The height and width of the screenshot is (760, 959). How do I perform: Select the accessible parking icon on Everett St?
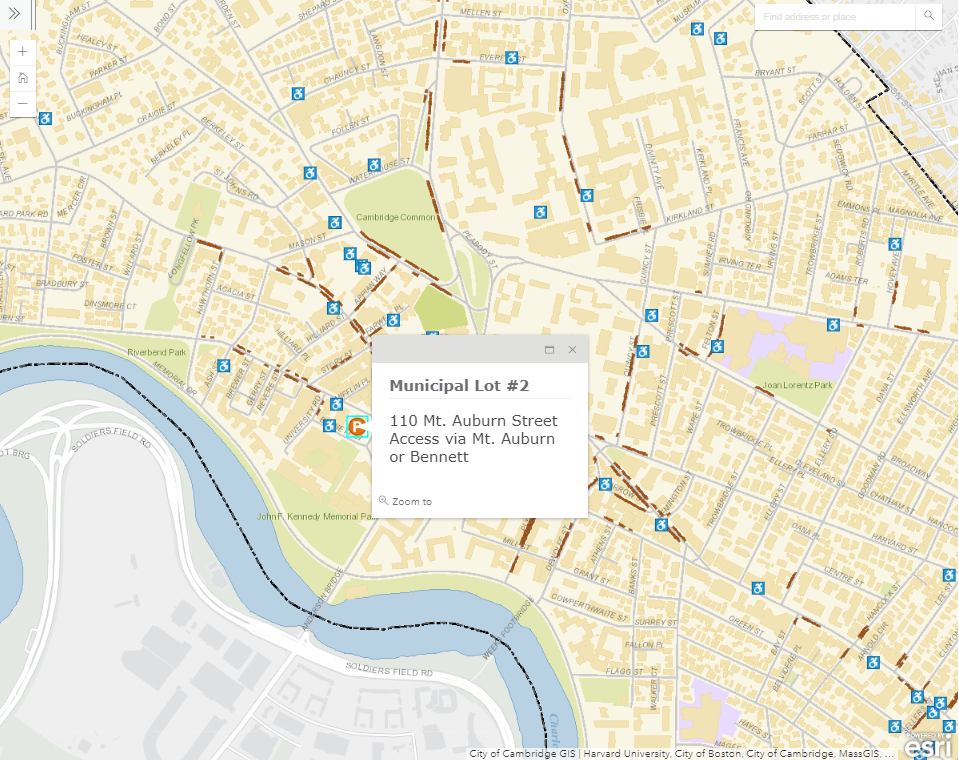pos(512,58)
